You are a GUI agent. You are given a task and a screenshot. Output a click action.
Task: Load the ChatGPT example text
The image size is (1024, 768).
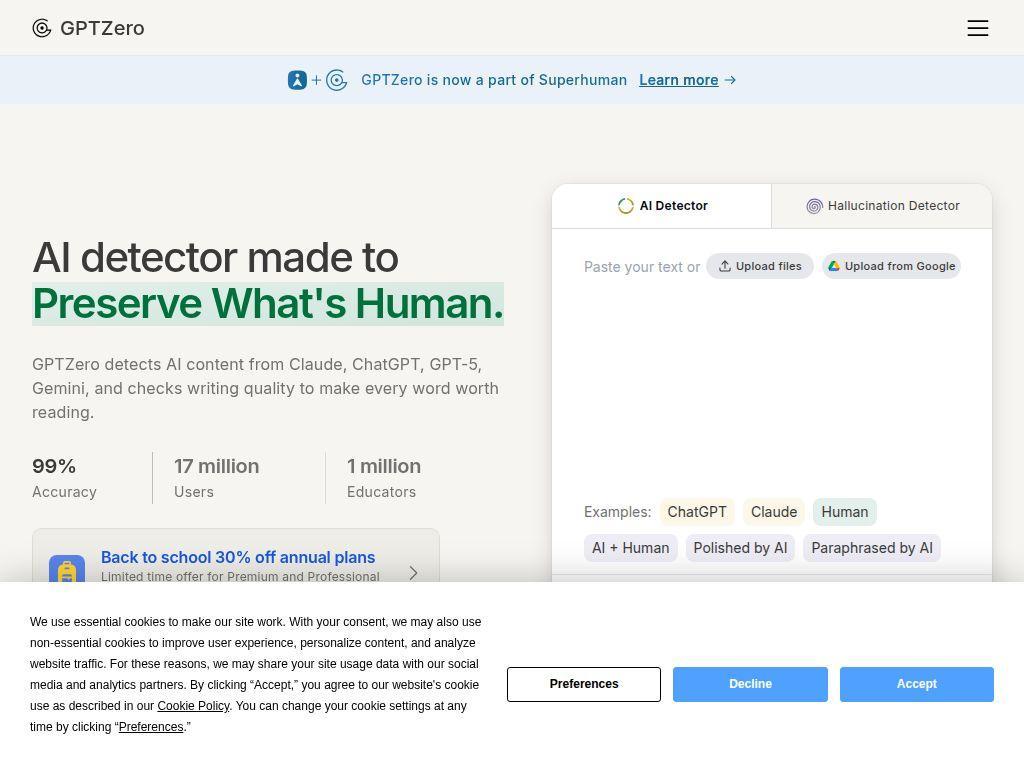click(697, 512)
